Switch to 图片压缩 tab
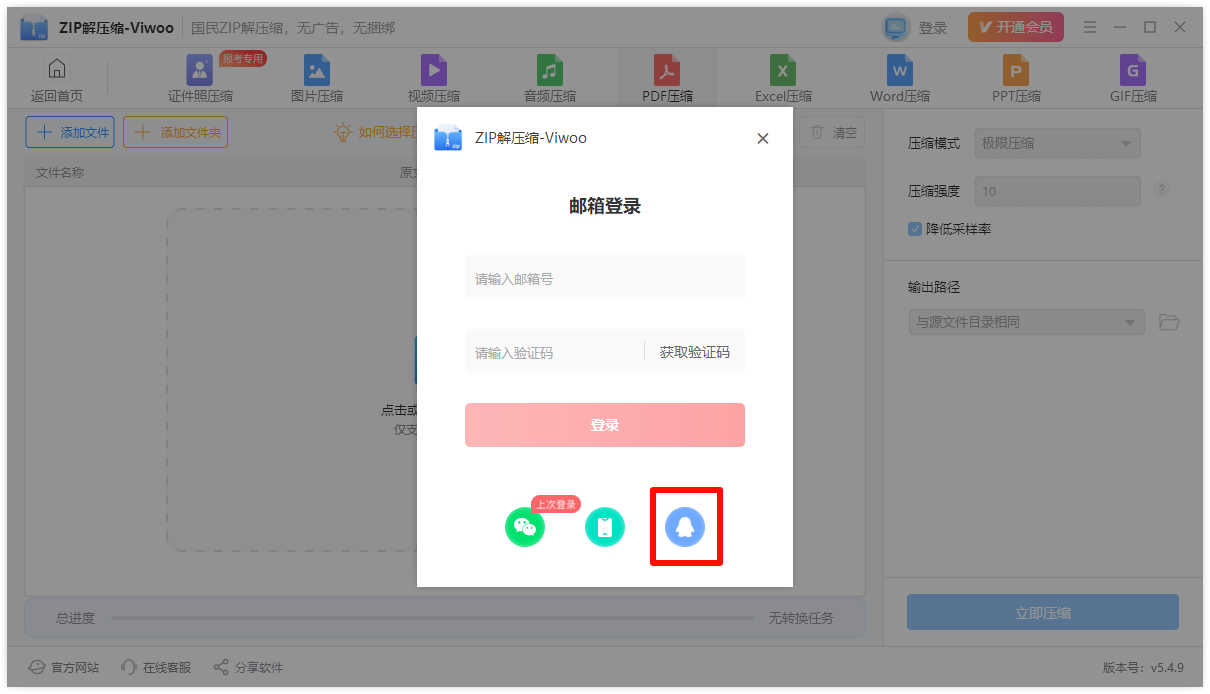The image size is (1210, 694). (317, 80)
